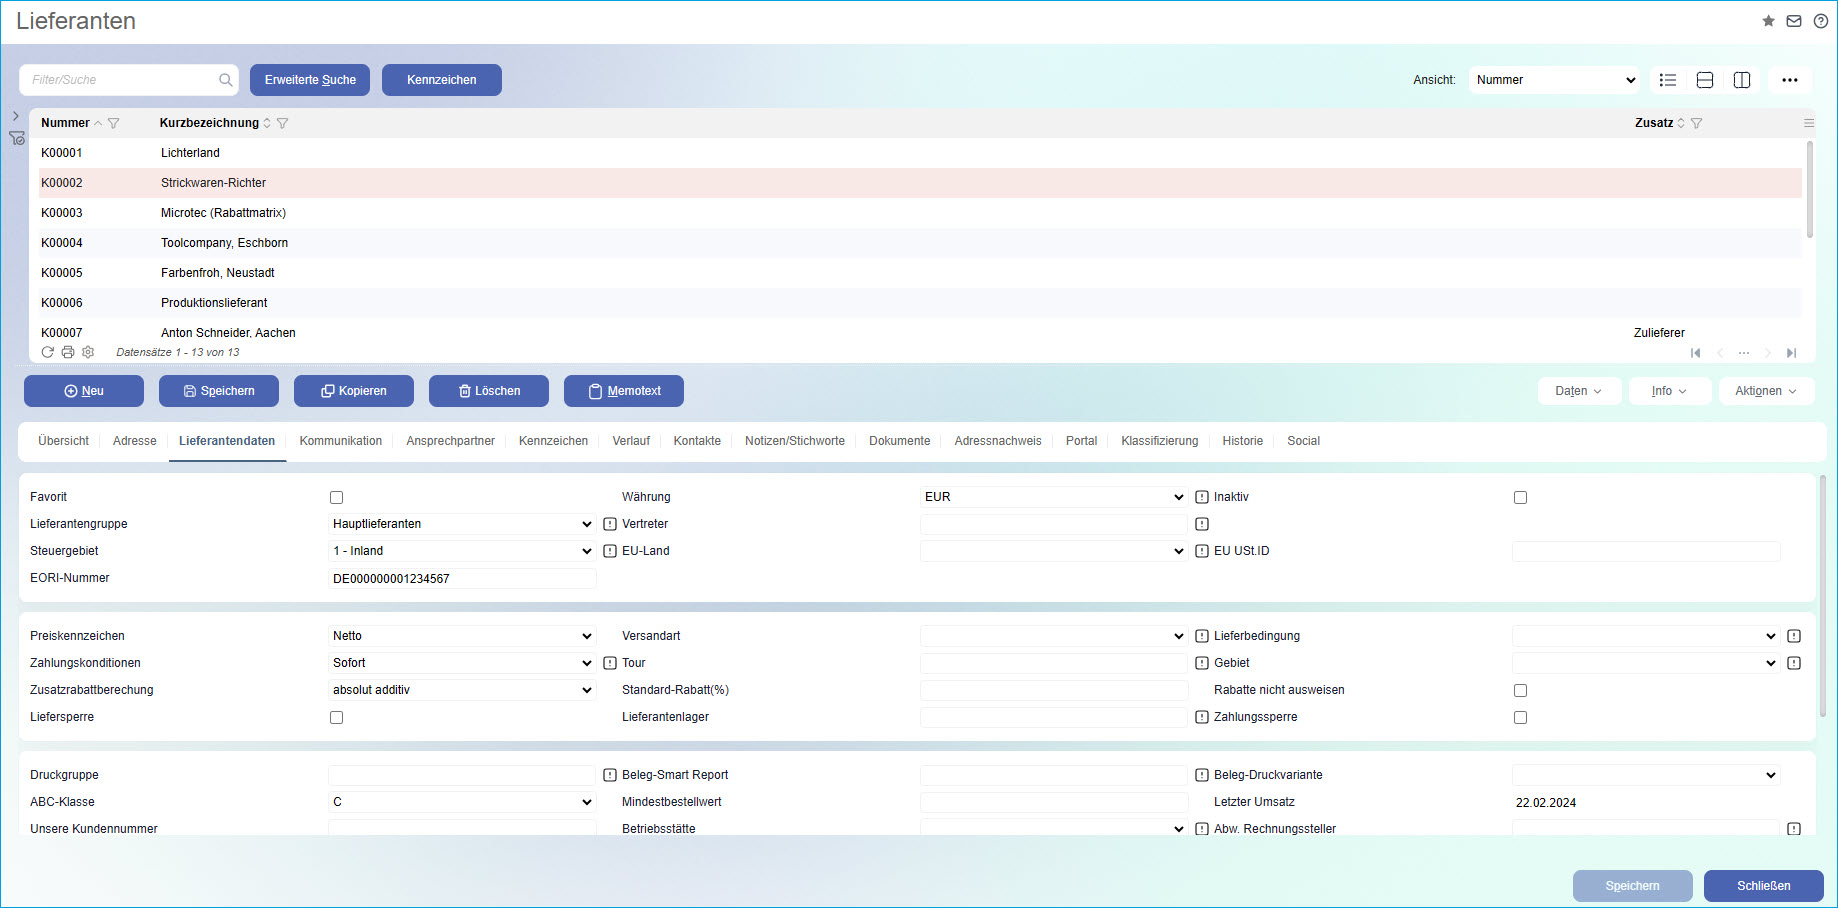
Task: Jump to last page of records
Action: [x=1791, y=353]
